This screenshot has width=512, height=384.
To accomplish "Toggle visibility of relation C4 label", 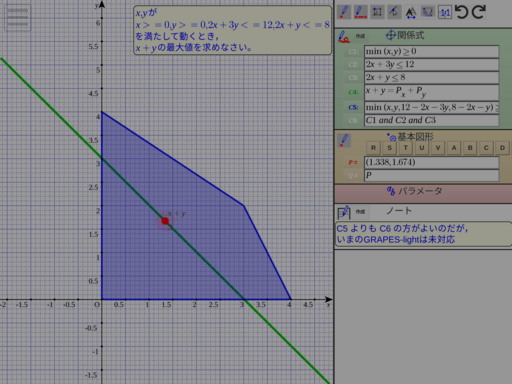I will 353,92.
